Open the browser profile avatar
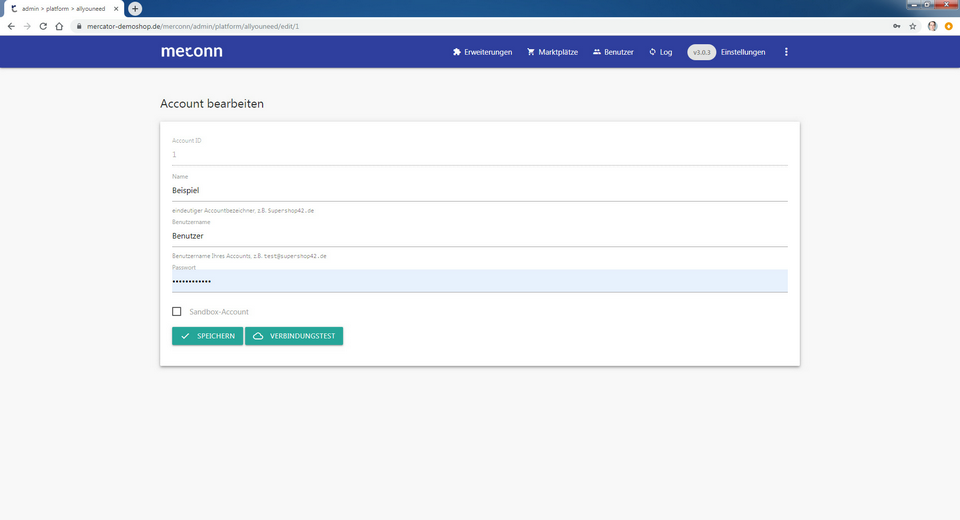 (x=932, y=26)
